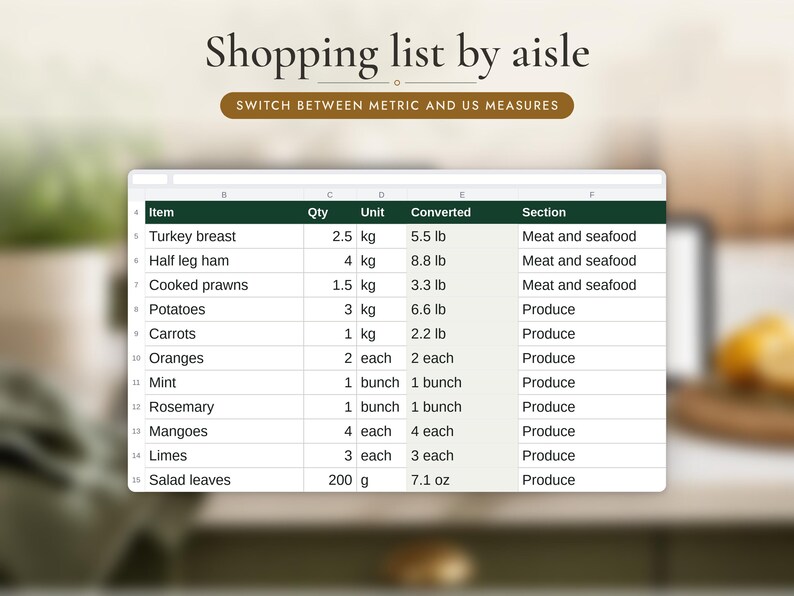Click the 'Produce' section for Salad leaves

[x=592, y=480]
